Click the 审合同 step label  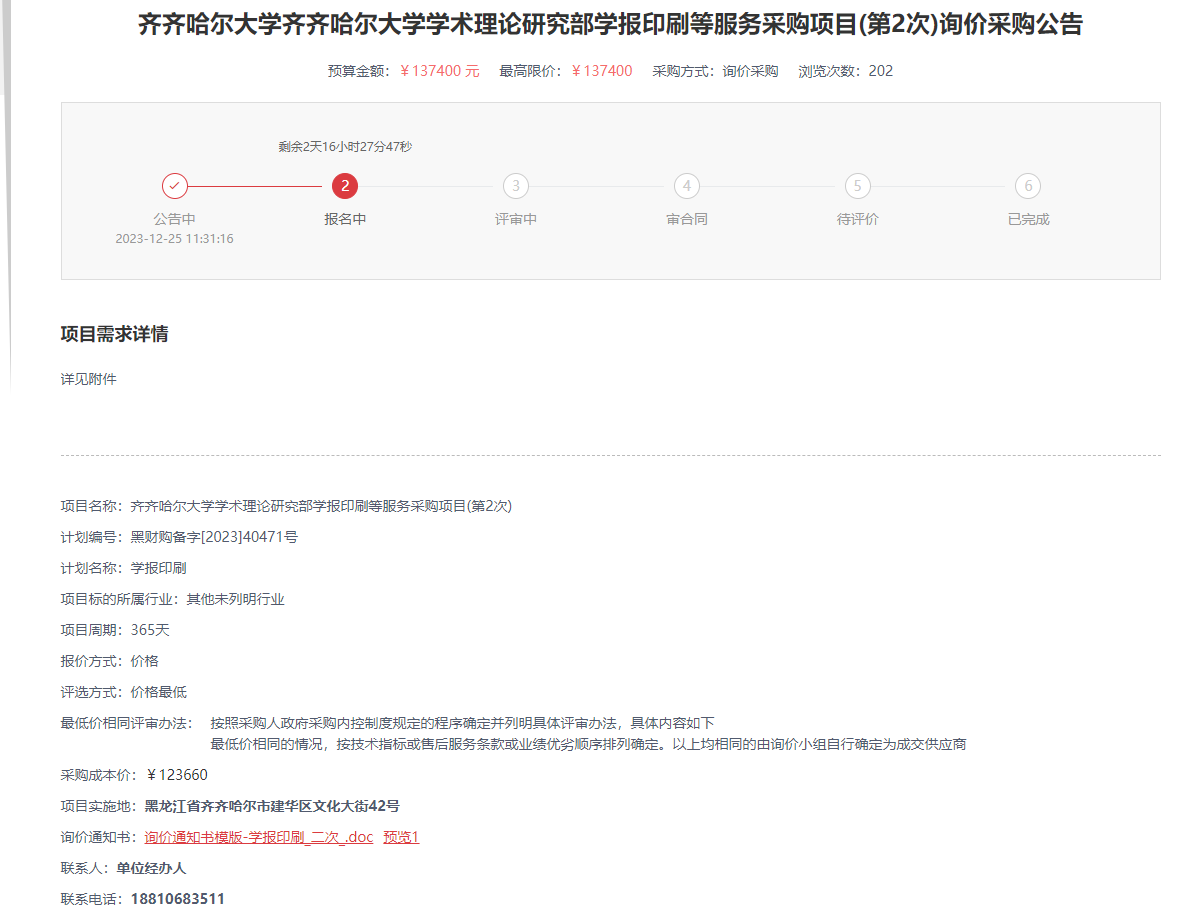(686, 219)
